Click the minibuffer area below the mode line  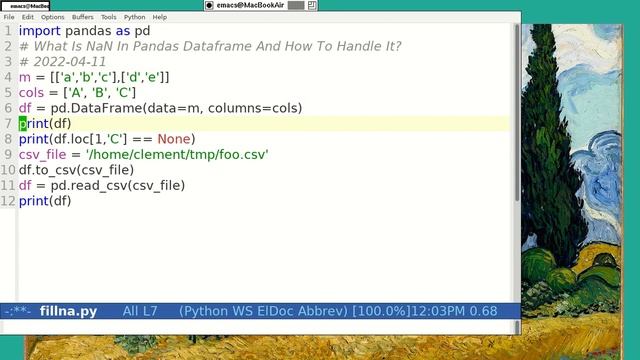pyautogui.click(x=257, y=327)
